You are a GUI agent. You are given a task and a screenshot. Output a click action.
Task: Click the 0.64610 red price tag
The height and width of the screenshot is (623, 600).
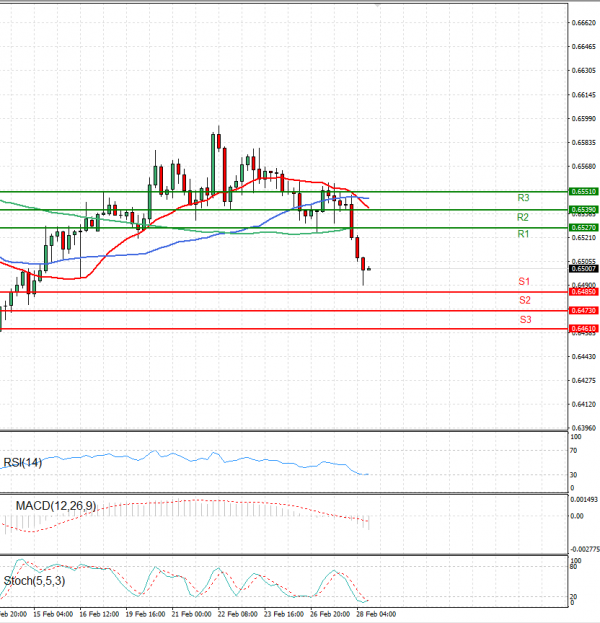(x=583, y=329)
